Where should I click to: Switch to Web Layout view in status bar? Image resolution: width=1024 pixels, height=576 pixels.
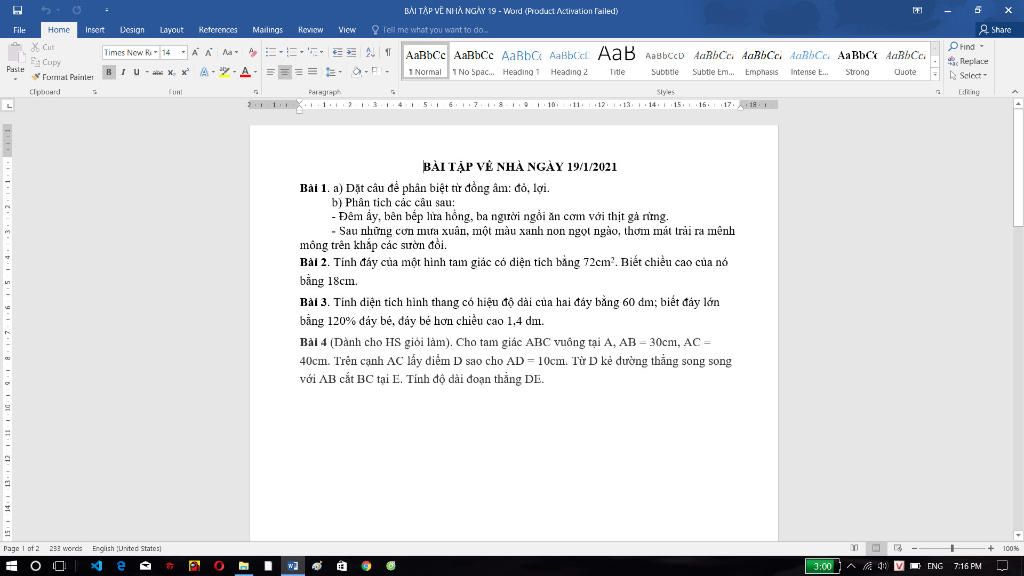898,548
